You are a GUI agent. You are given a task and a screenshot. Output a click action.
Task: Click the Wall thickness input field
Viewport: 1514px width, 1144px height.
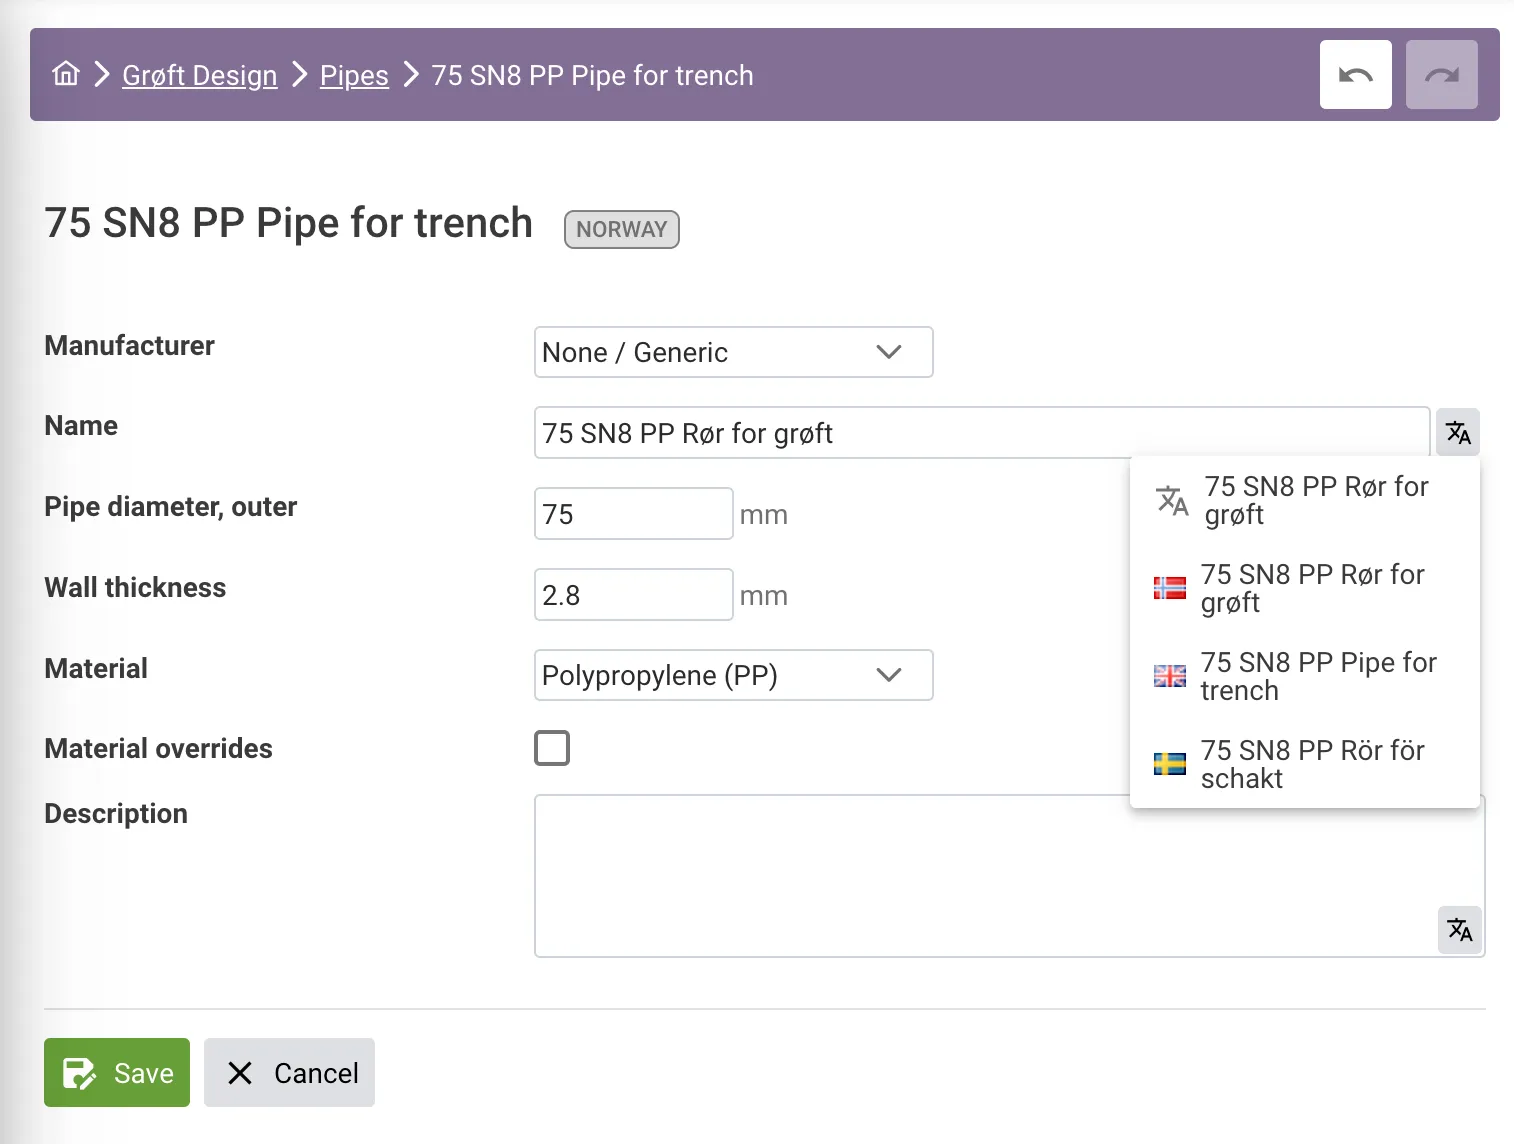click(x=633, y=595)
